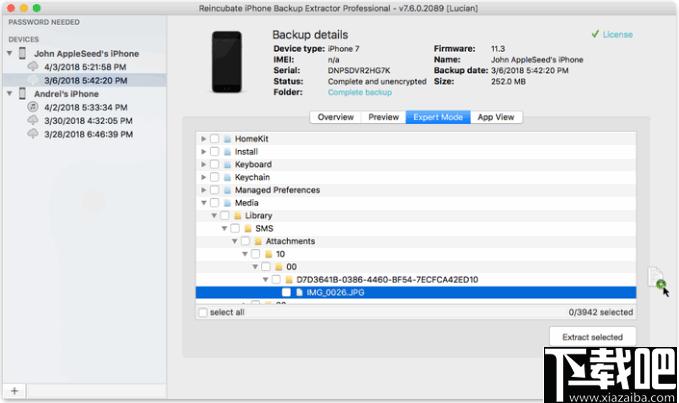Switch to the App View tab

pyautogui.click(x=496, y=117)
